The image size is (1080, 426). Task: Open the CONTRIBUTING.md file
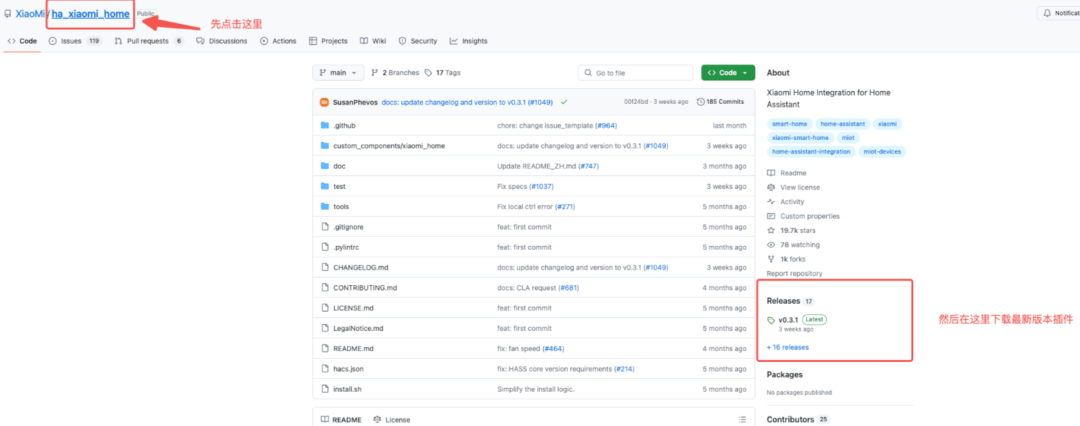click(x=365, y=287)
